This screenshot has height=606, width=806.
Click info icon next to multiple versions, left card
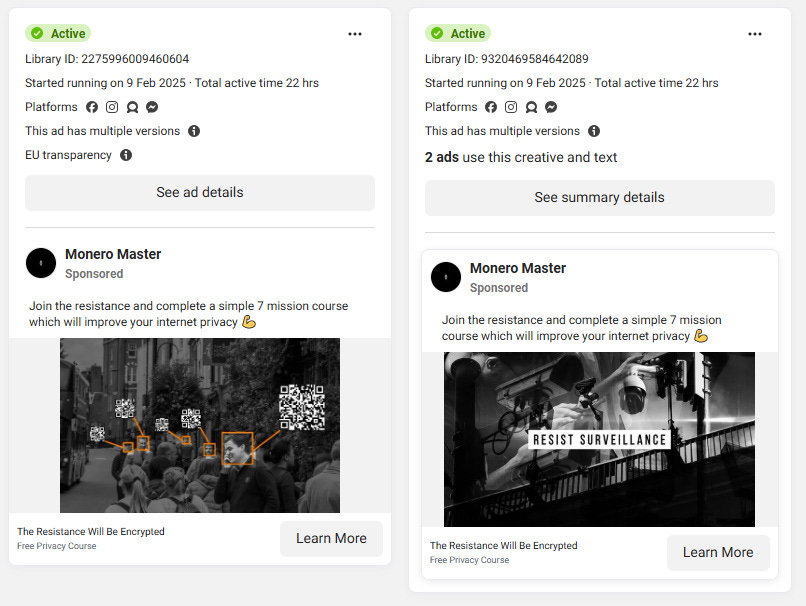click(194, 131)
